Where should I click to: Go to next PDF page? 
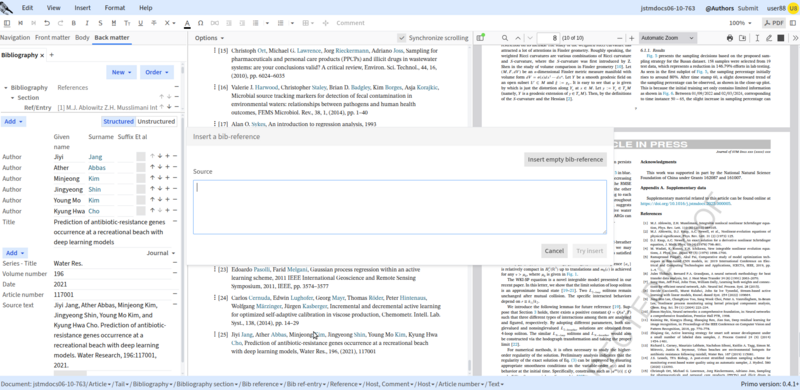click(530, 38)
